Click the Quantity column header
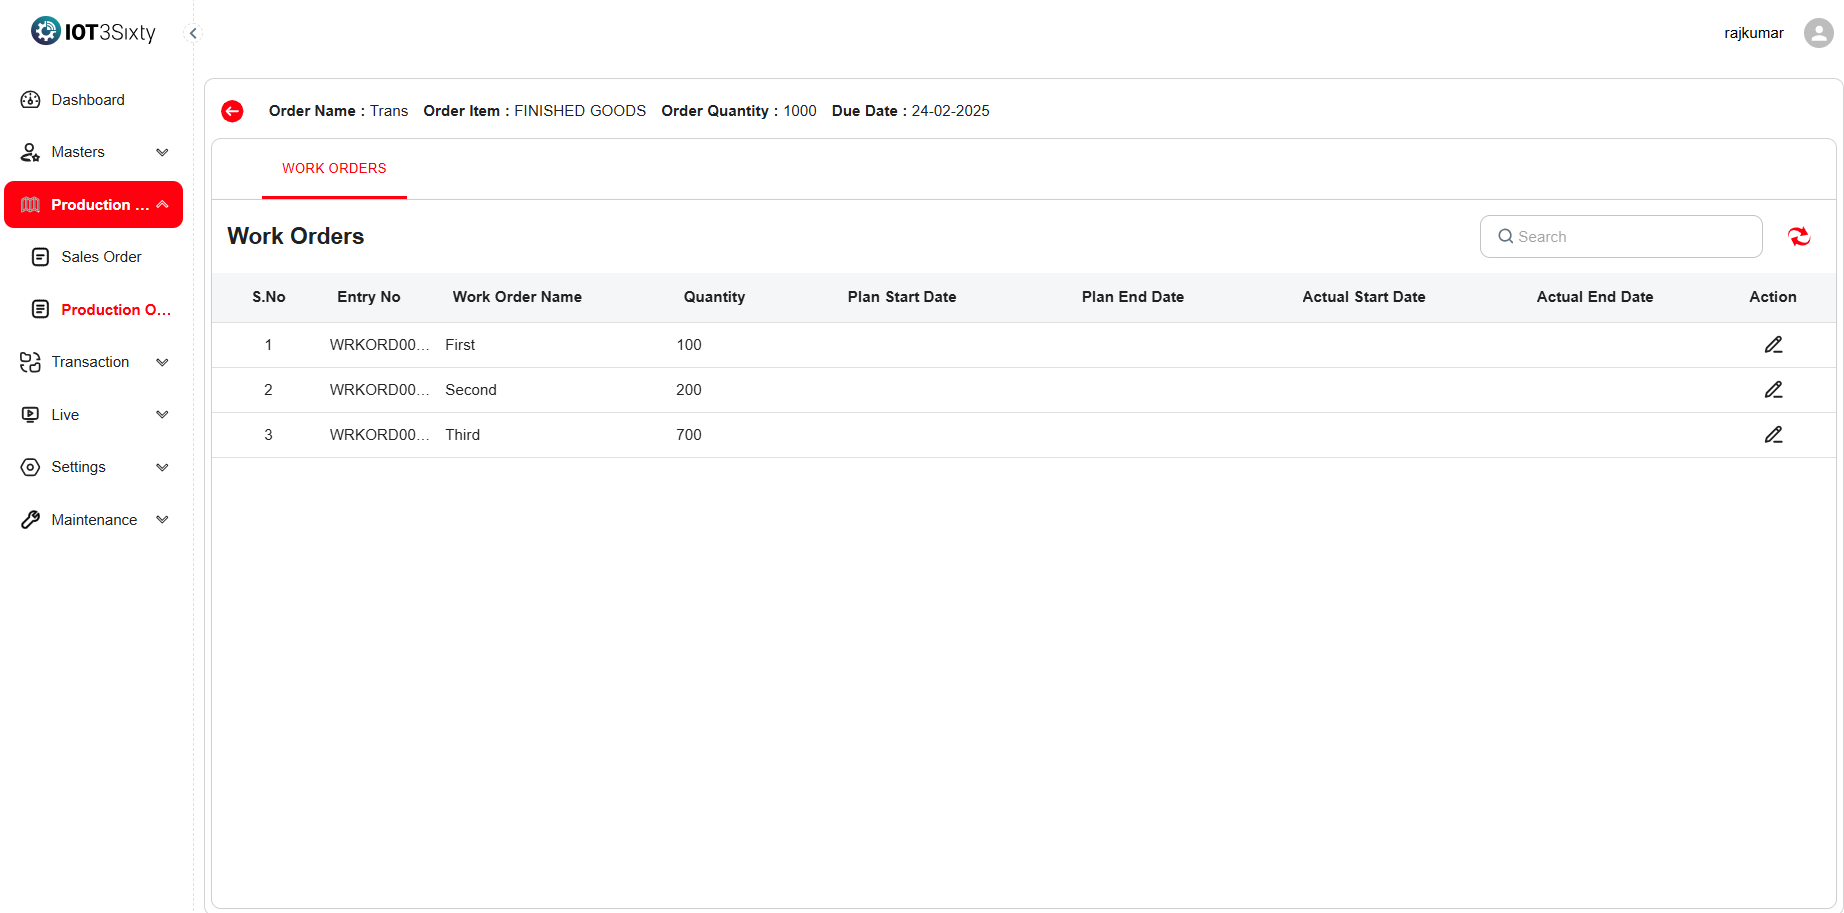The height and width of the screenshot is (913, 1844). (x=714, y=297)
